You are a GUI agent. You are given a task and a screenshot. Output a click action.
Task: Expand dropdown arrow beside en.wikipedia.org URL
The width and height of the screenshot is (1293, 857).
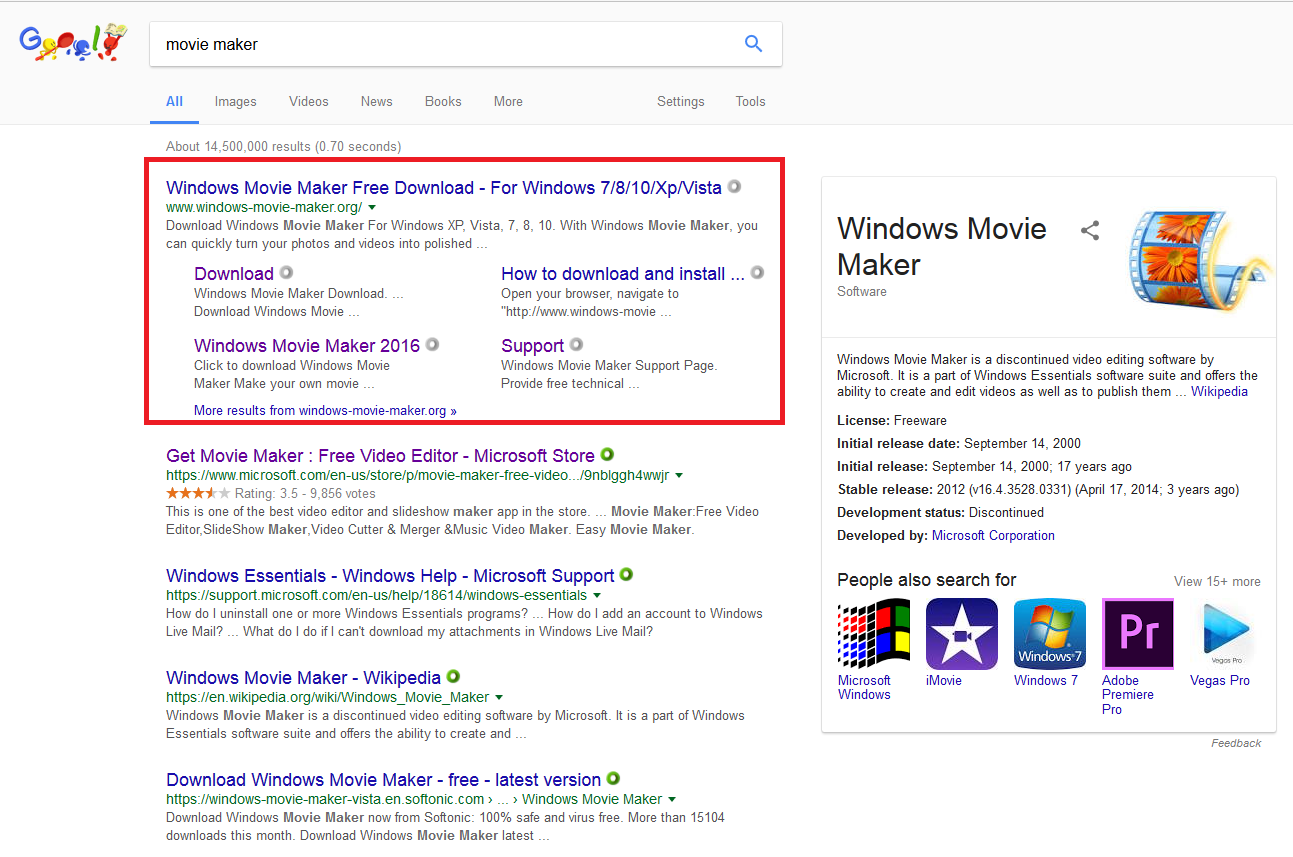point(499,698)
